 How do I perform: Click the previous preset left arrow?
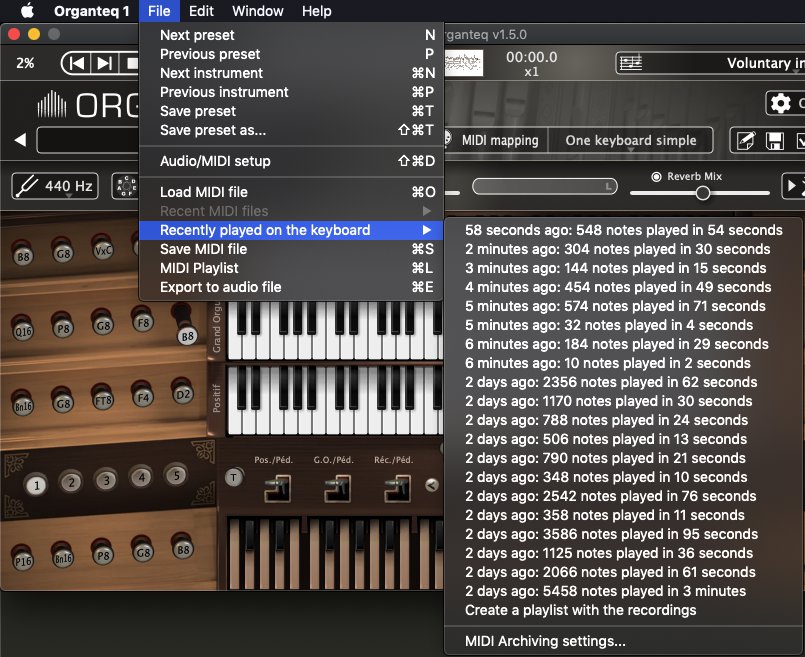(x=20, y=140)
